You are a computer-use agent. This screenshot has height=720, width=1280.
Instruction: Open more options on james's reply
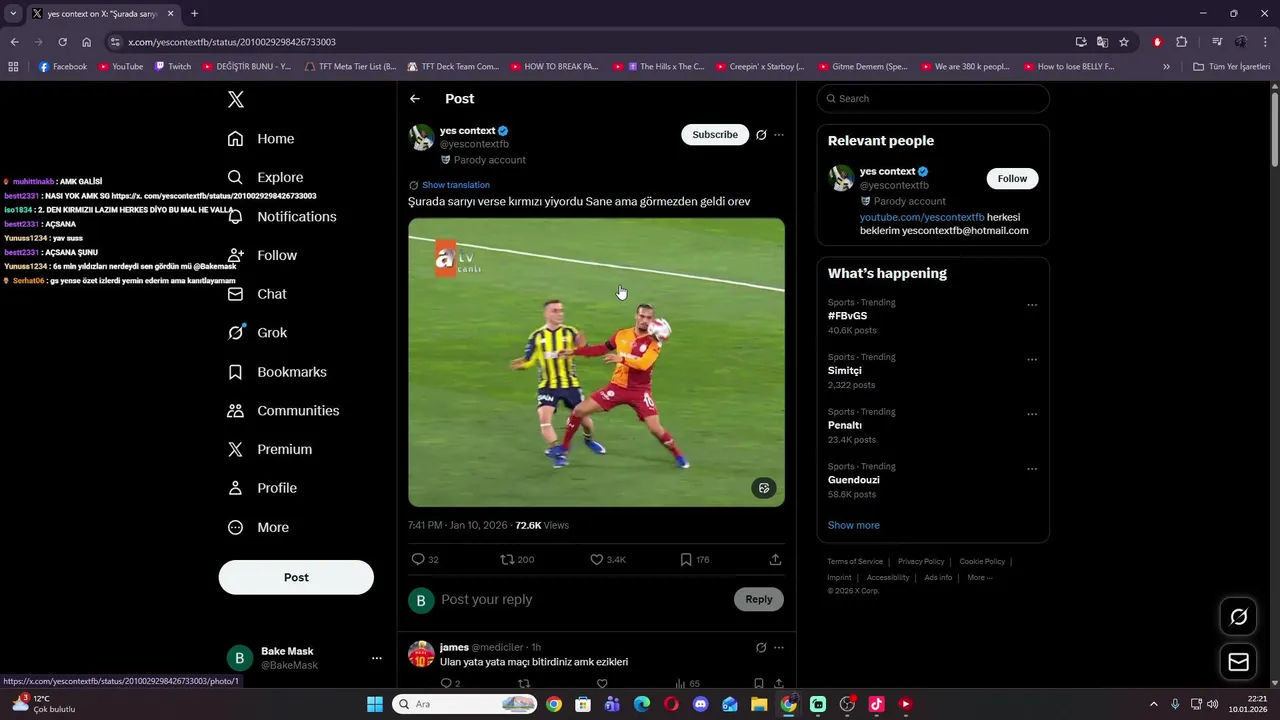point(779,648)
